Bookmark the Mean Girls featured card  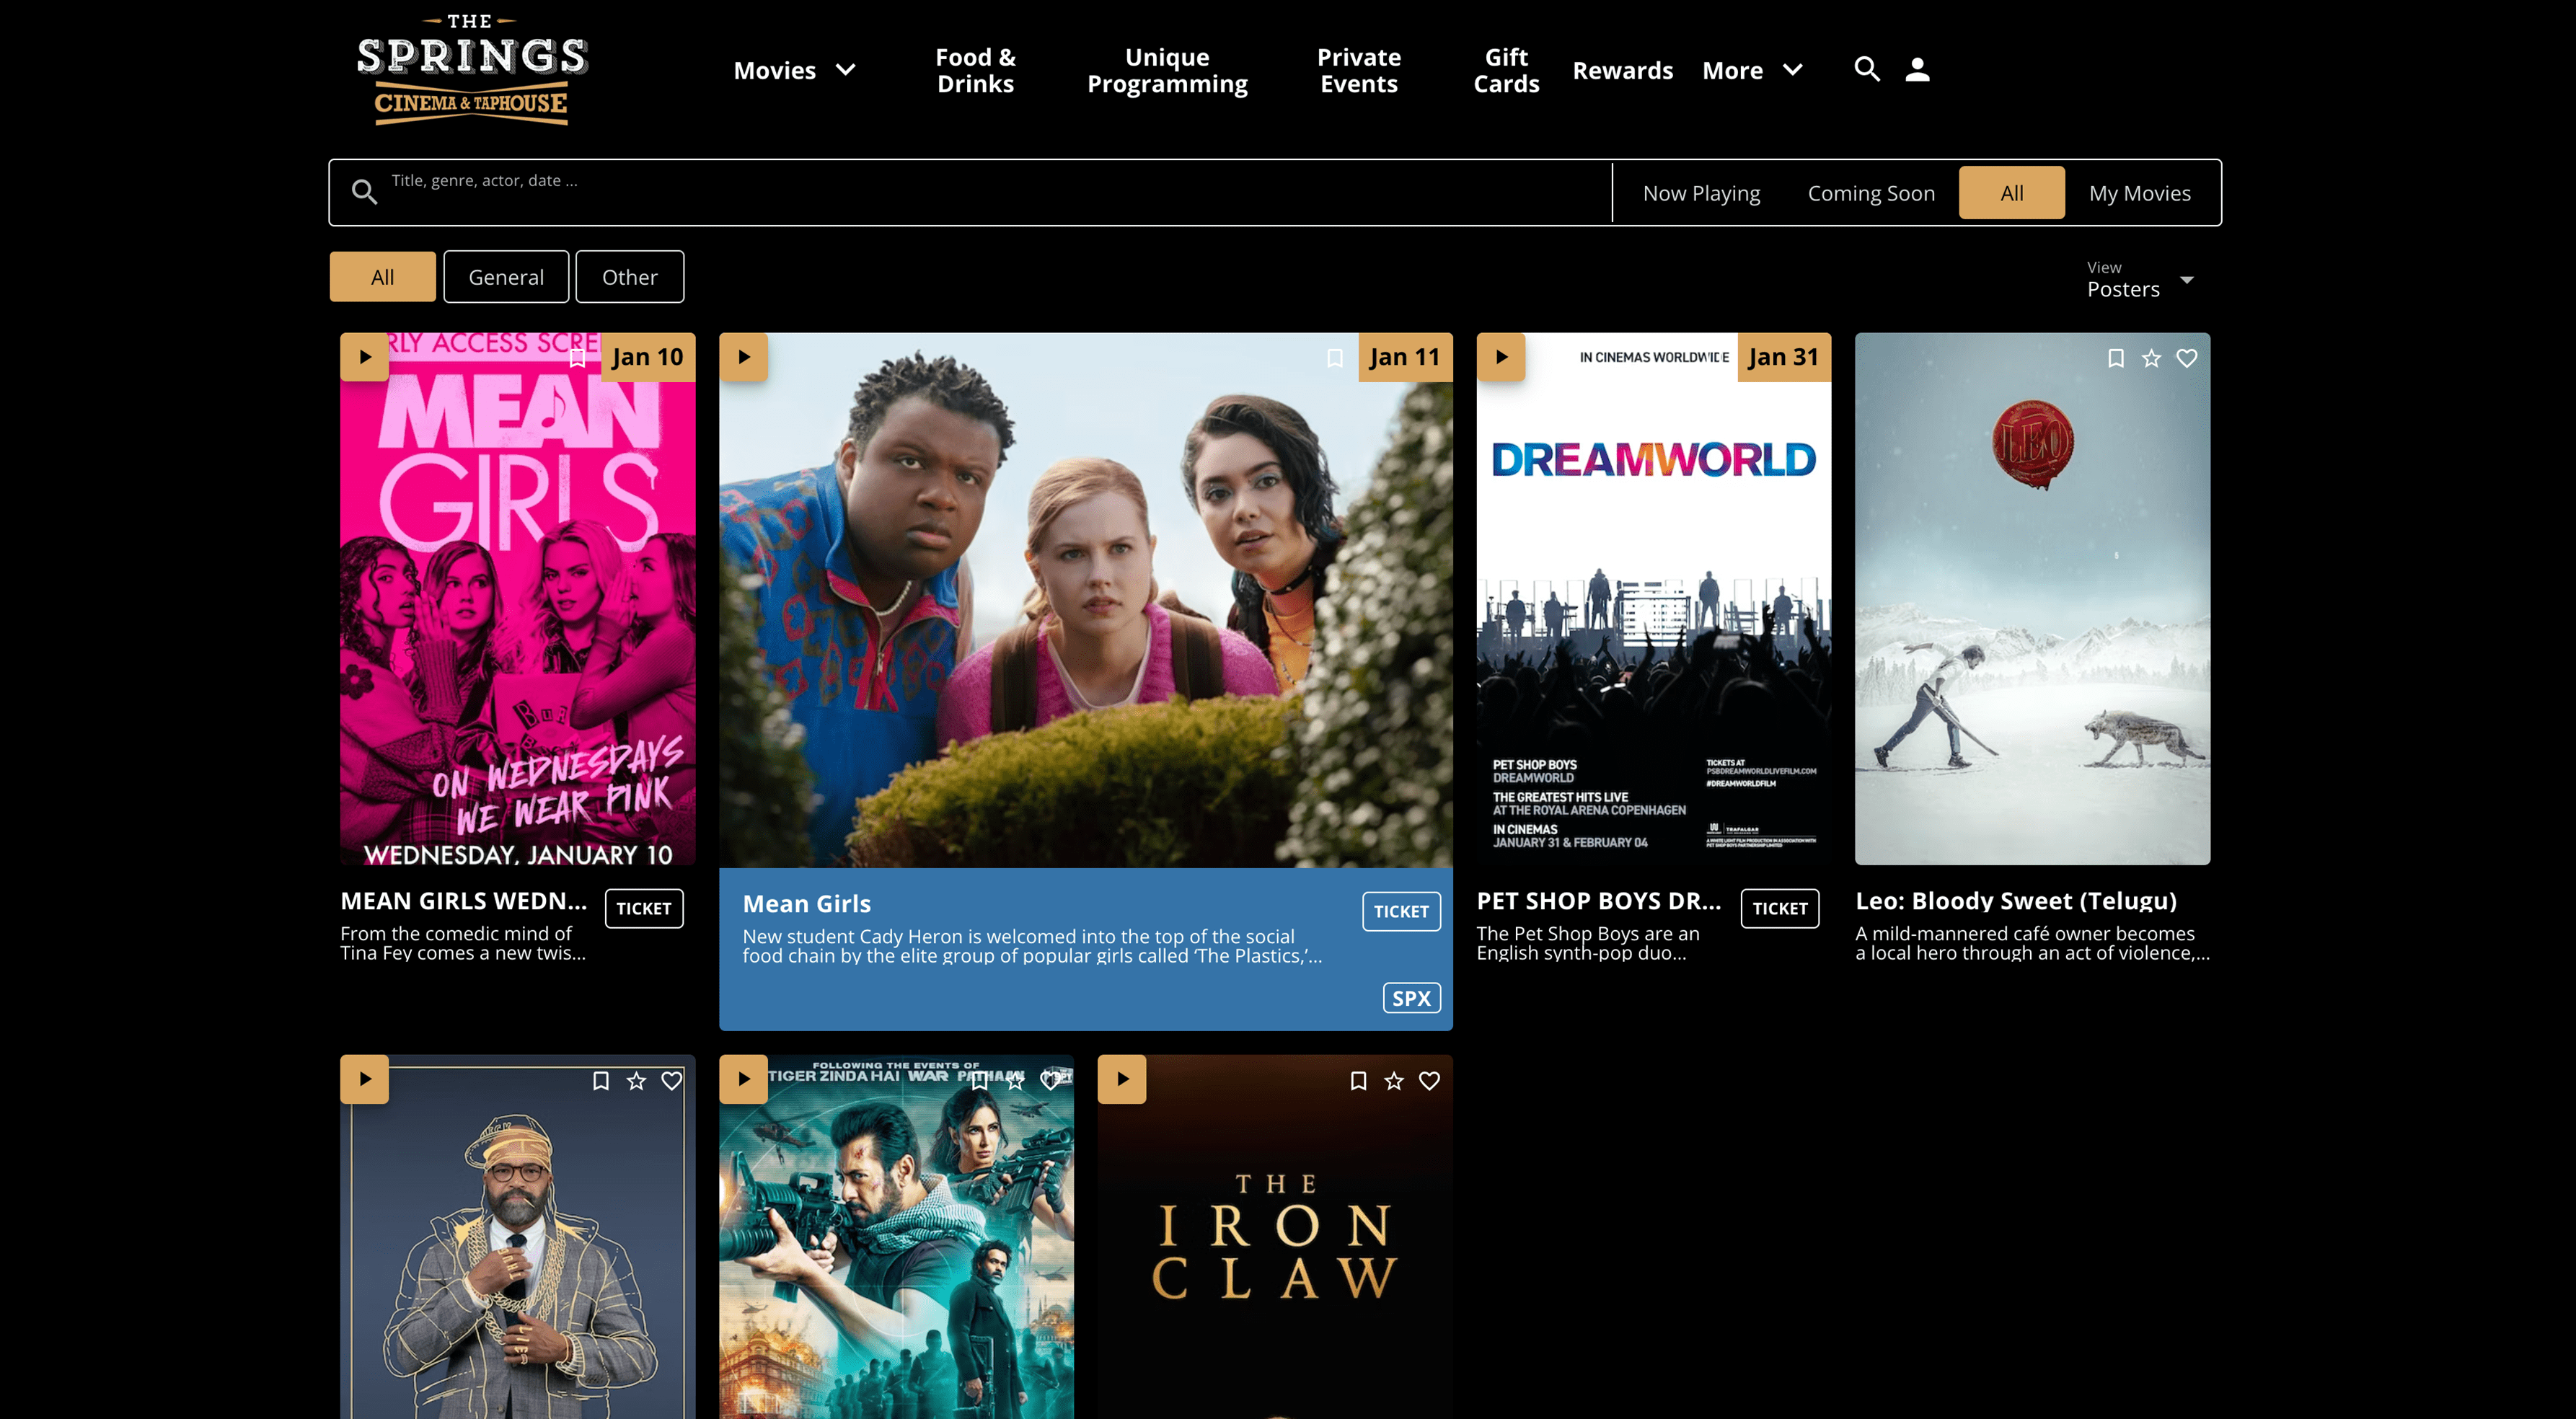[1334, 358]
